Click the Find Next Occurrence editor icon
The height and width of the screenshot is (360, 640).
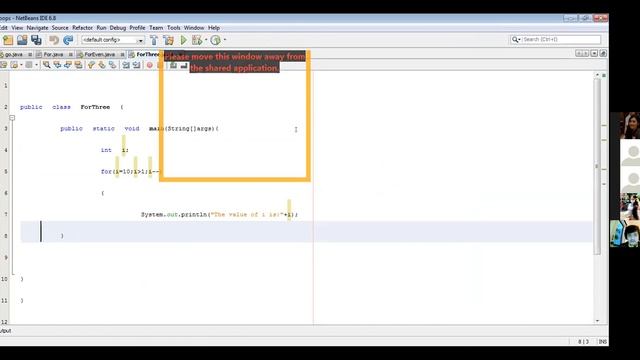68,65
